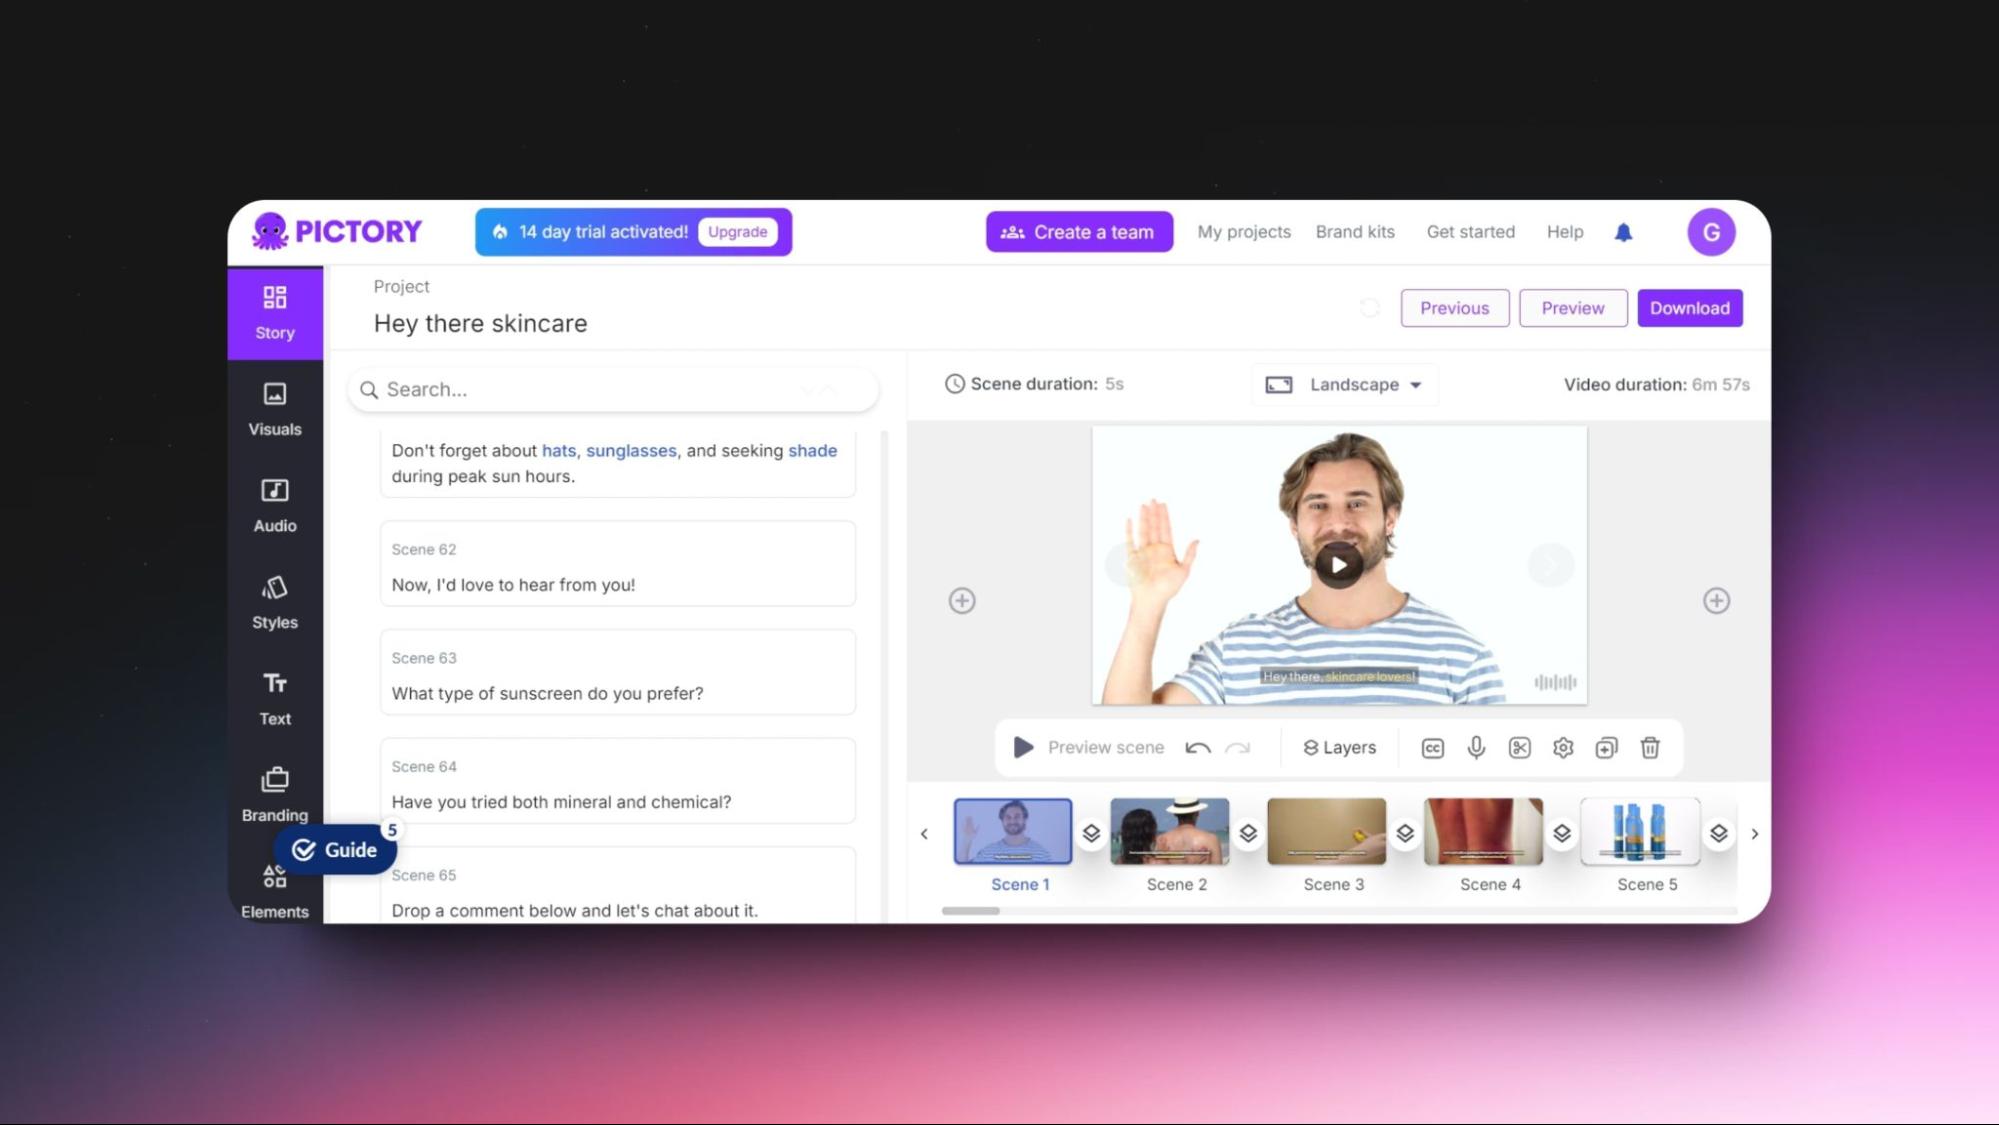Click the Layers icon in toolbar
The width and height of the screenshot is (1999, 1125).
1340,747
